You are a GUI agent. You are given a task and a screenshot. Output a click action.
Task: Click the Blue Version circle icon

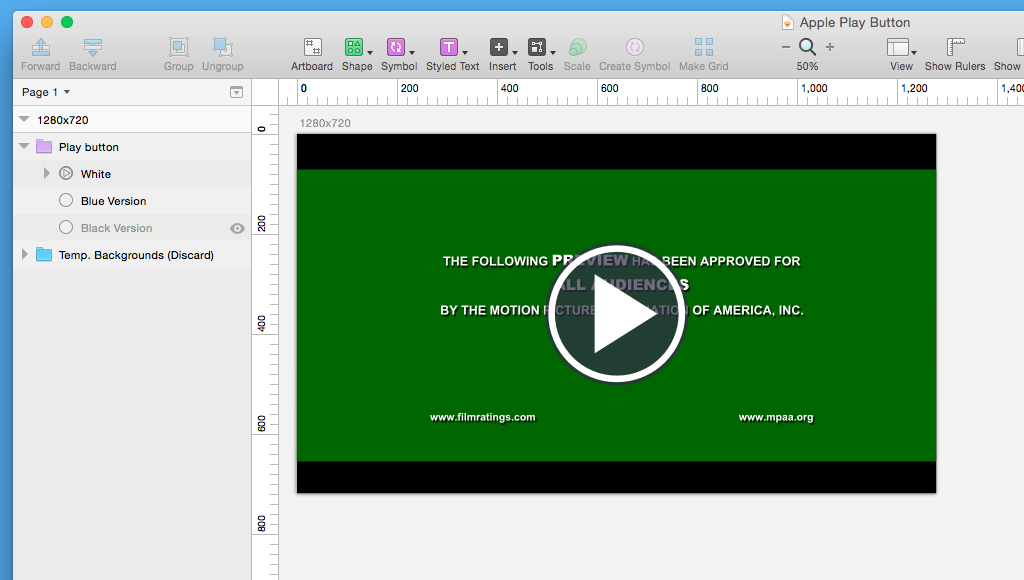point(66,200)
